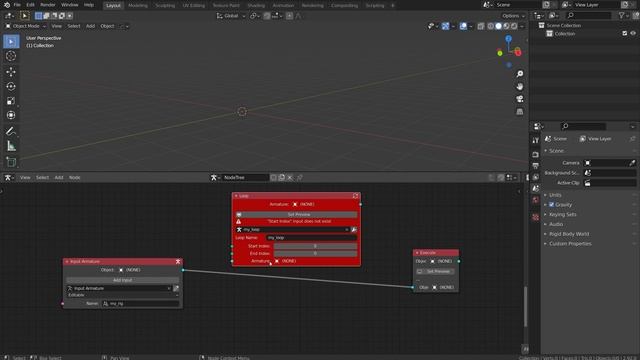Switch to the Modeling workspace tab
Screen dimensions: 640x360
(x=138, y=5)
